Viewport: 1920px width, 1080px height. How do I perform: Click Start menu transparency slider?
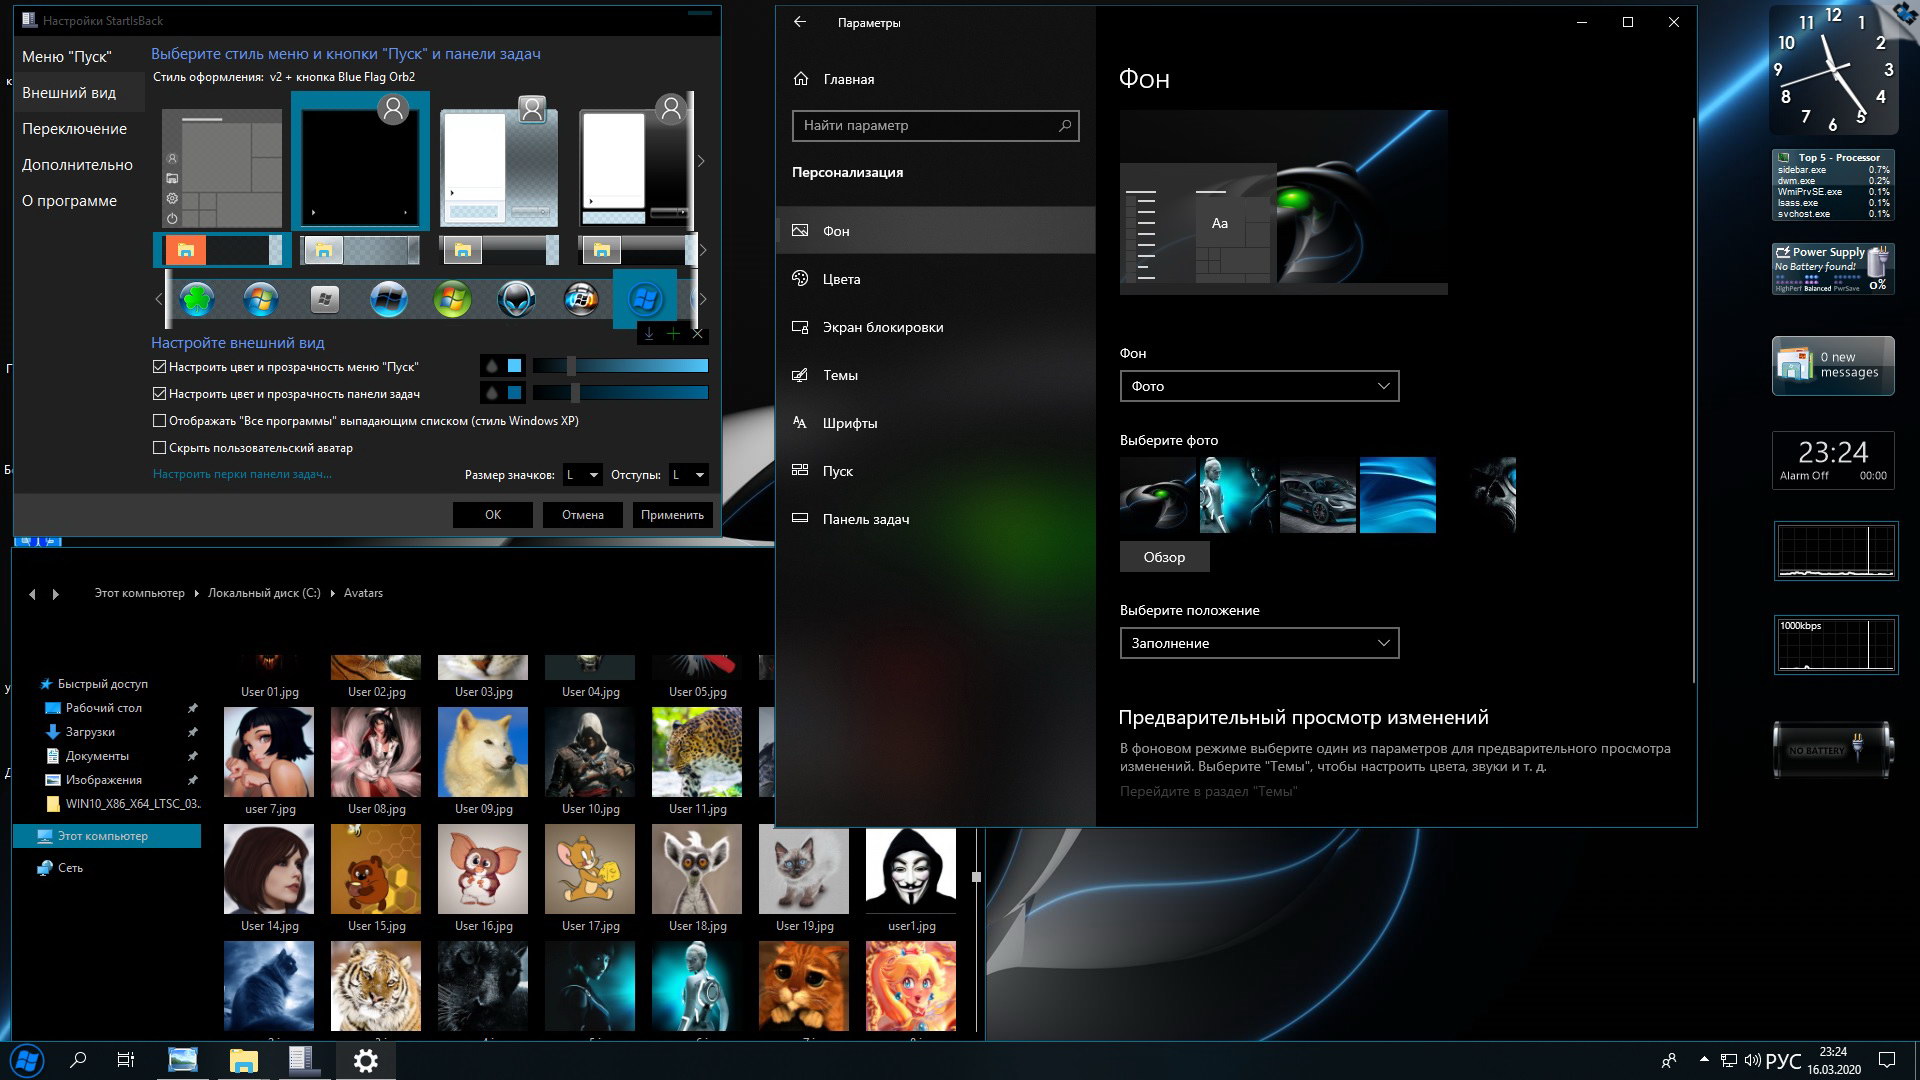point(620,366)
